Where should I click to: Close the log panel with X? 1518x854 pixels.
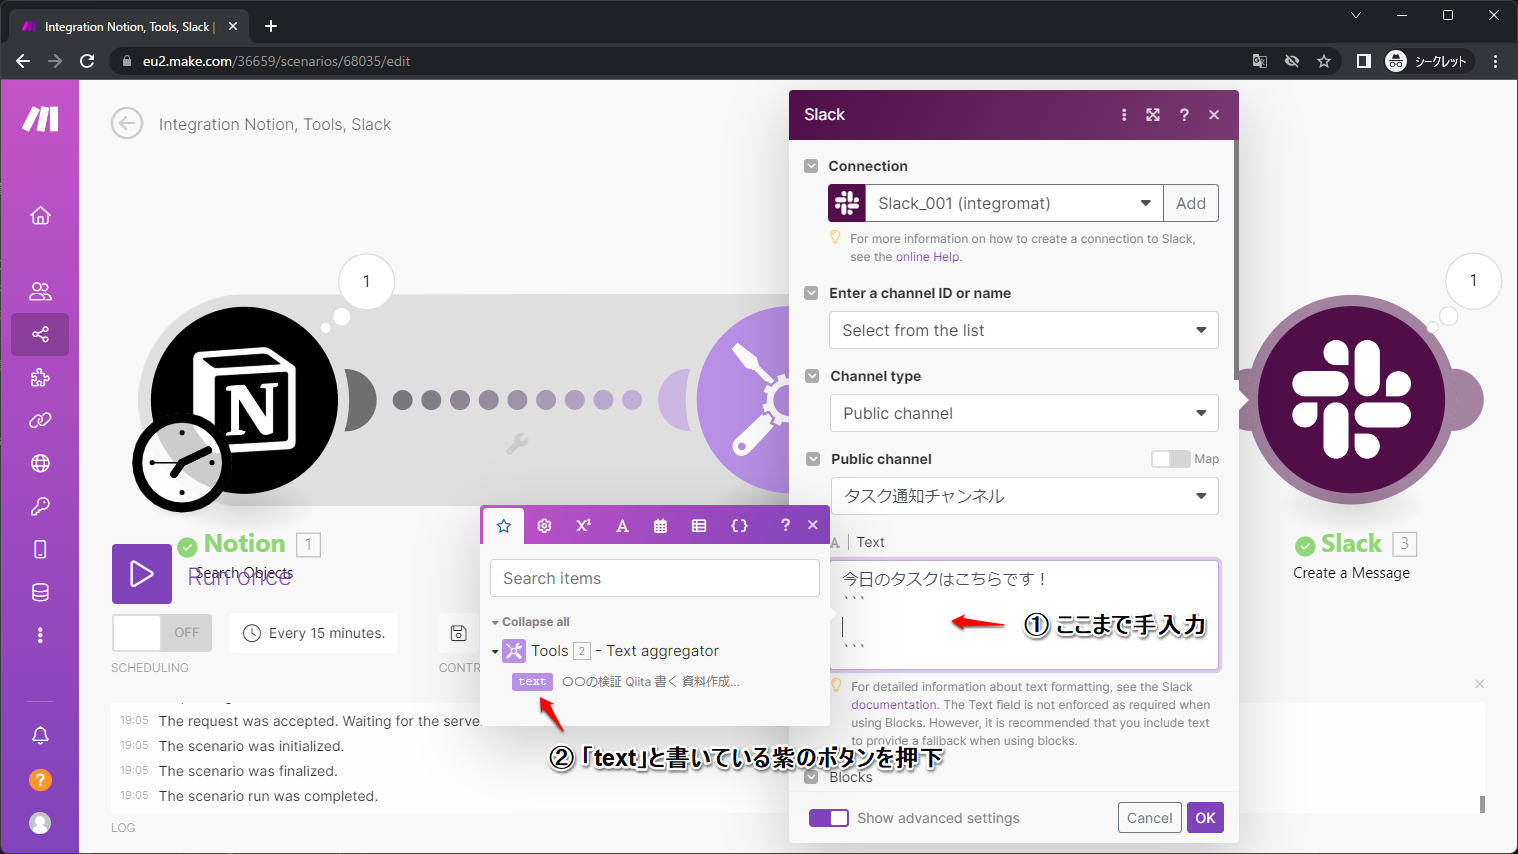coord(1479,684)
